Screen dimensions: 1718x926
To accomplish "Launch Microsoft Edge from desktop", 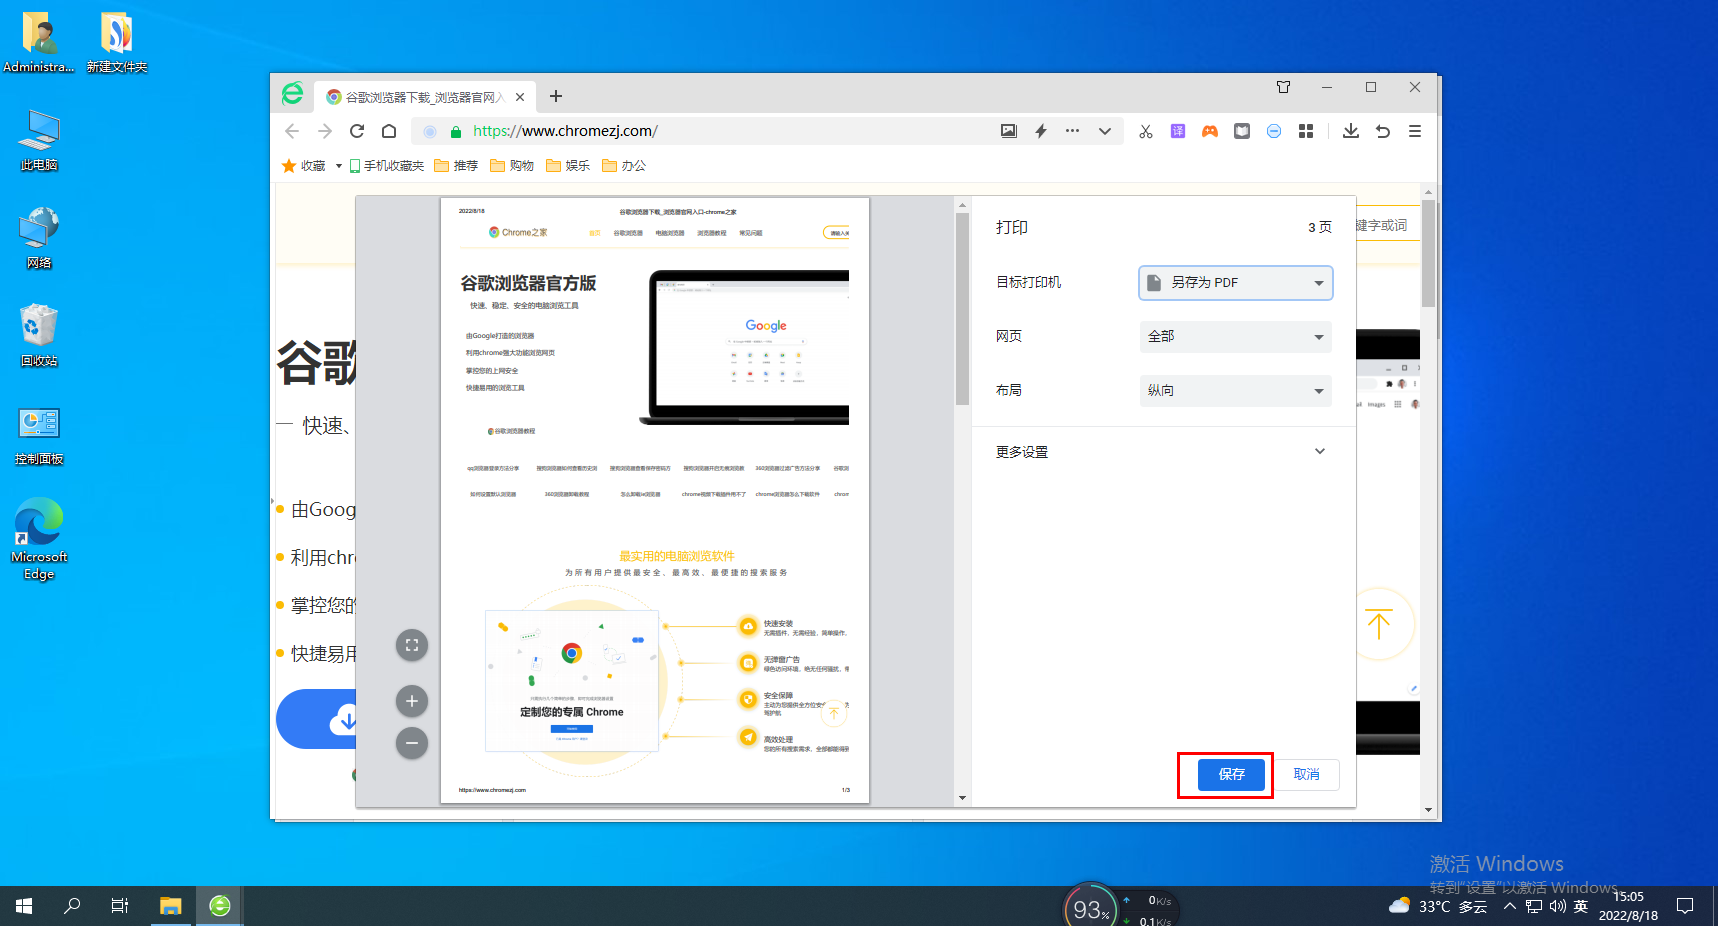I will click(39, 540).
